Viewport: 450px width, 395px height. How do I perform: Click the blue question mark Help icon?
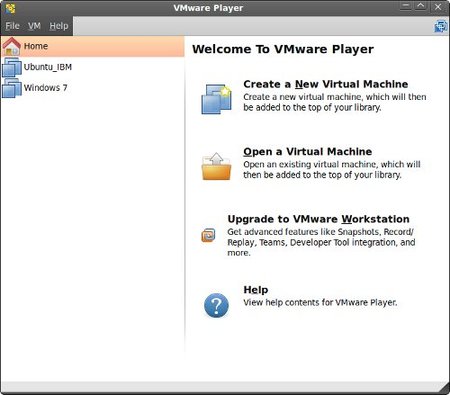pos(216,305)
